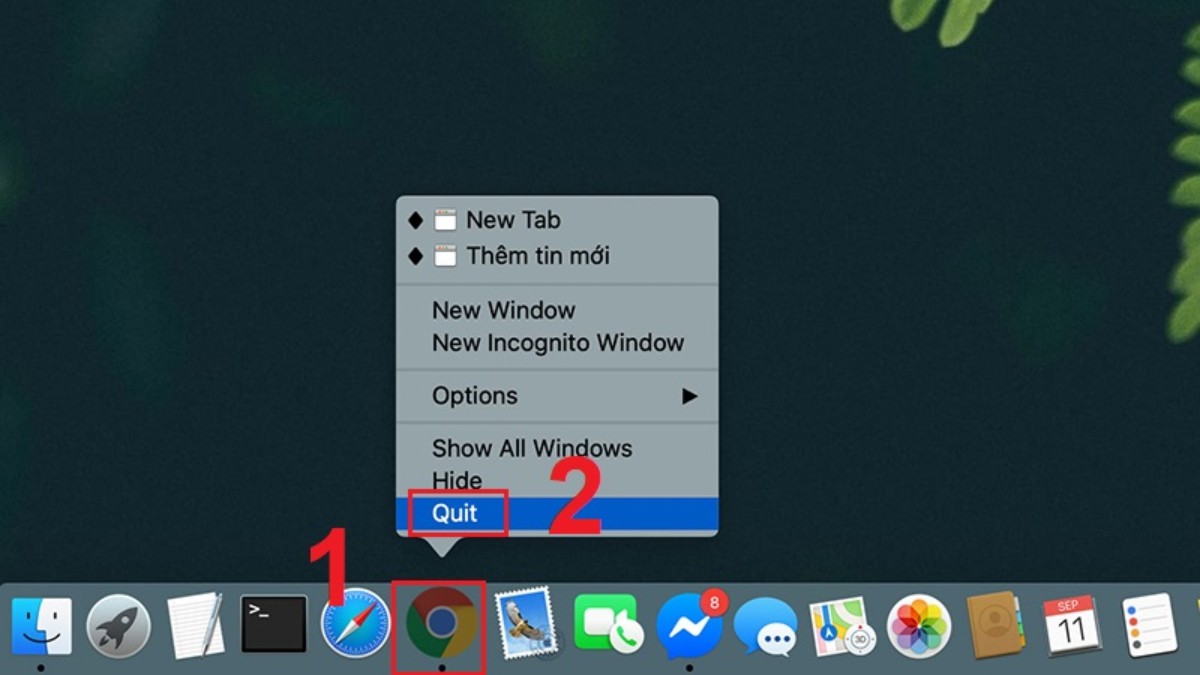Open the Notes app
The height and width of the screenshot is (675, 1200).
click(198, 626)
